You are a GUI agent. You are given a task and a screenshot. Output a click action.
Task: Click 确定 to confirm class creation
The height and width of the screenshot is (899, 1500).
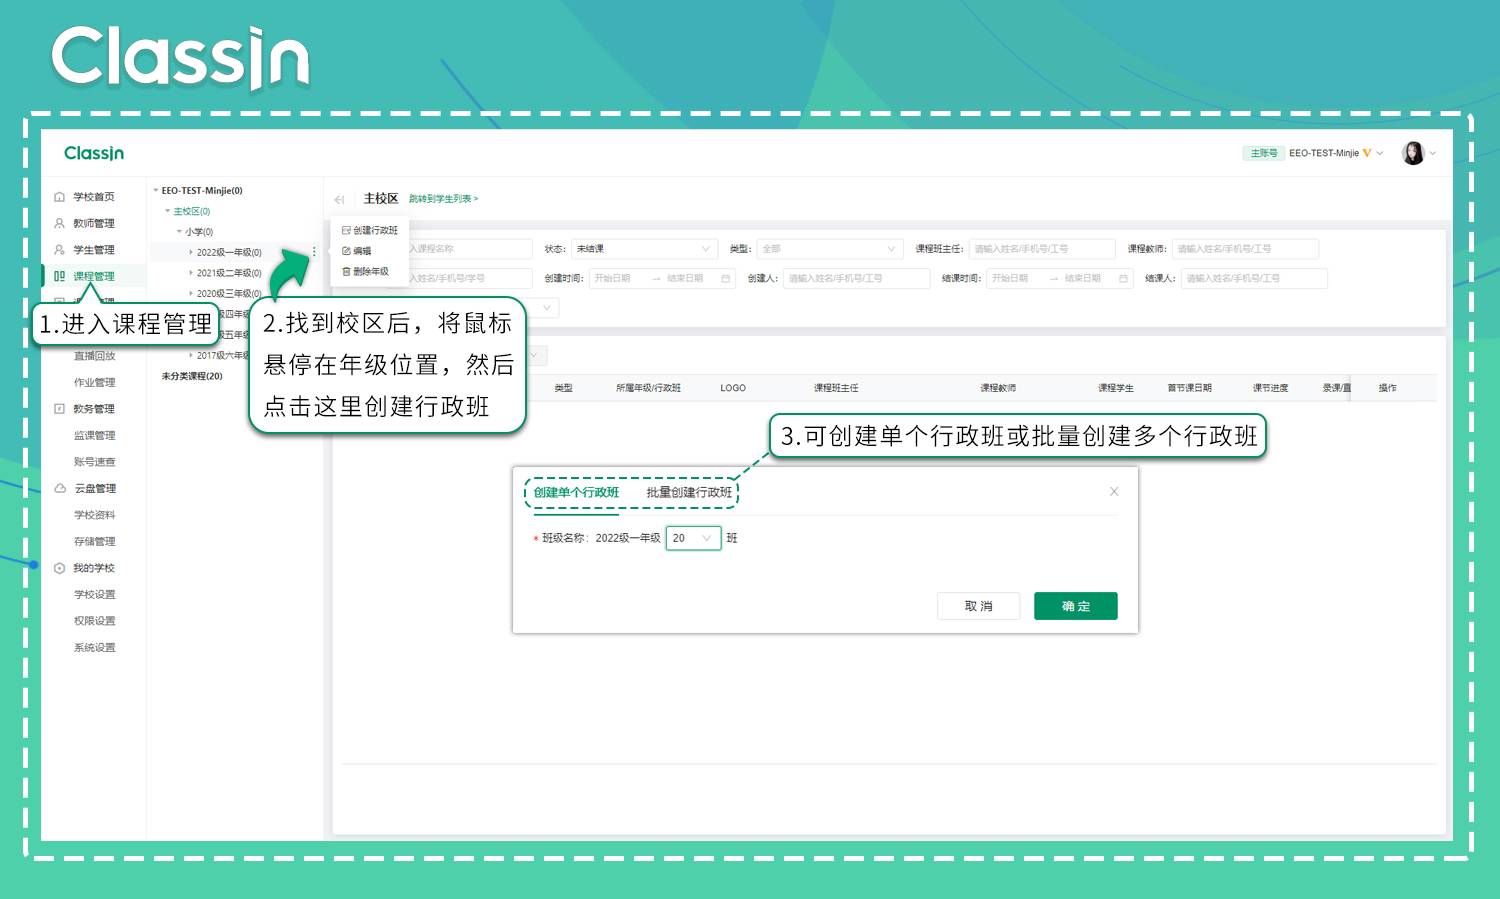point(1076,606)
